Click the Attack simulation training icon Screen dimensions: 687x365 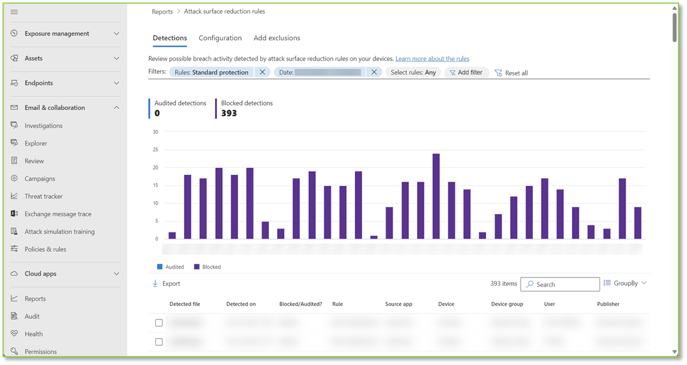coord(14,231)
